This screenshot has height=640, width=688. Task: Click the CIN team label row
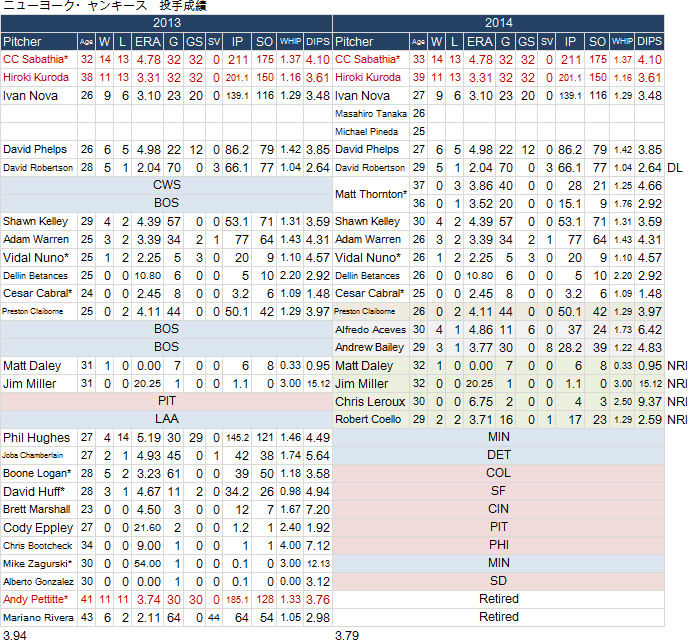pyautogui.click(x=498, y=509)
